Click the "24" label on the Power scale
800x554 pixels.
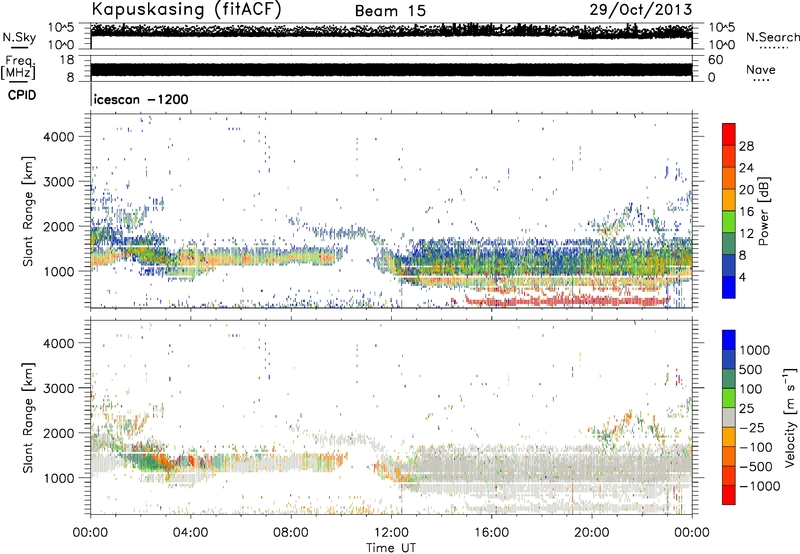[746, 168]
